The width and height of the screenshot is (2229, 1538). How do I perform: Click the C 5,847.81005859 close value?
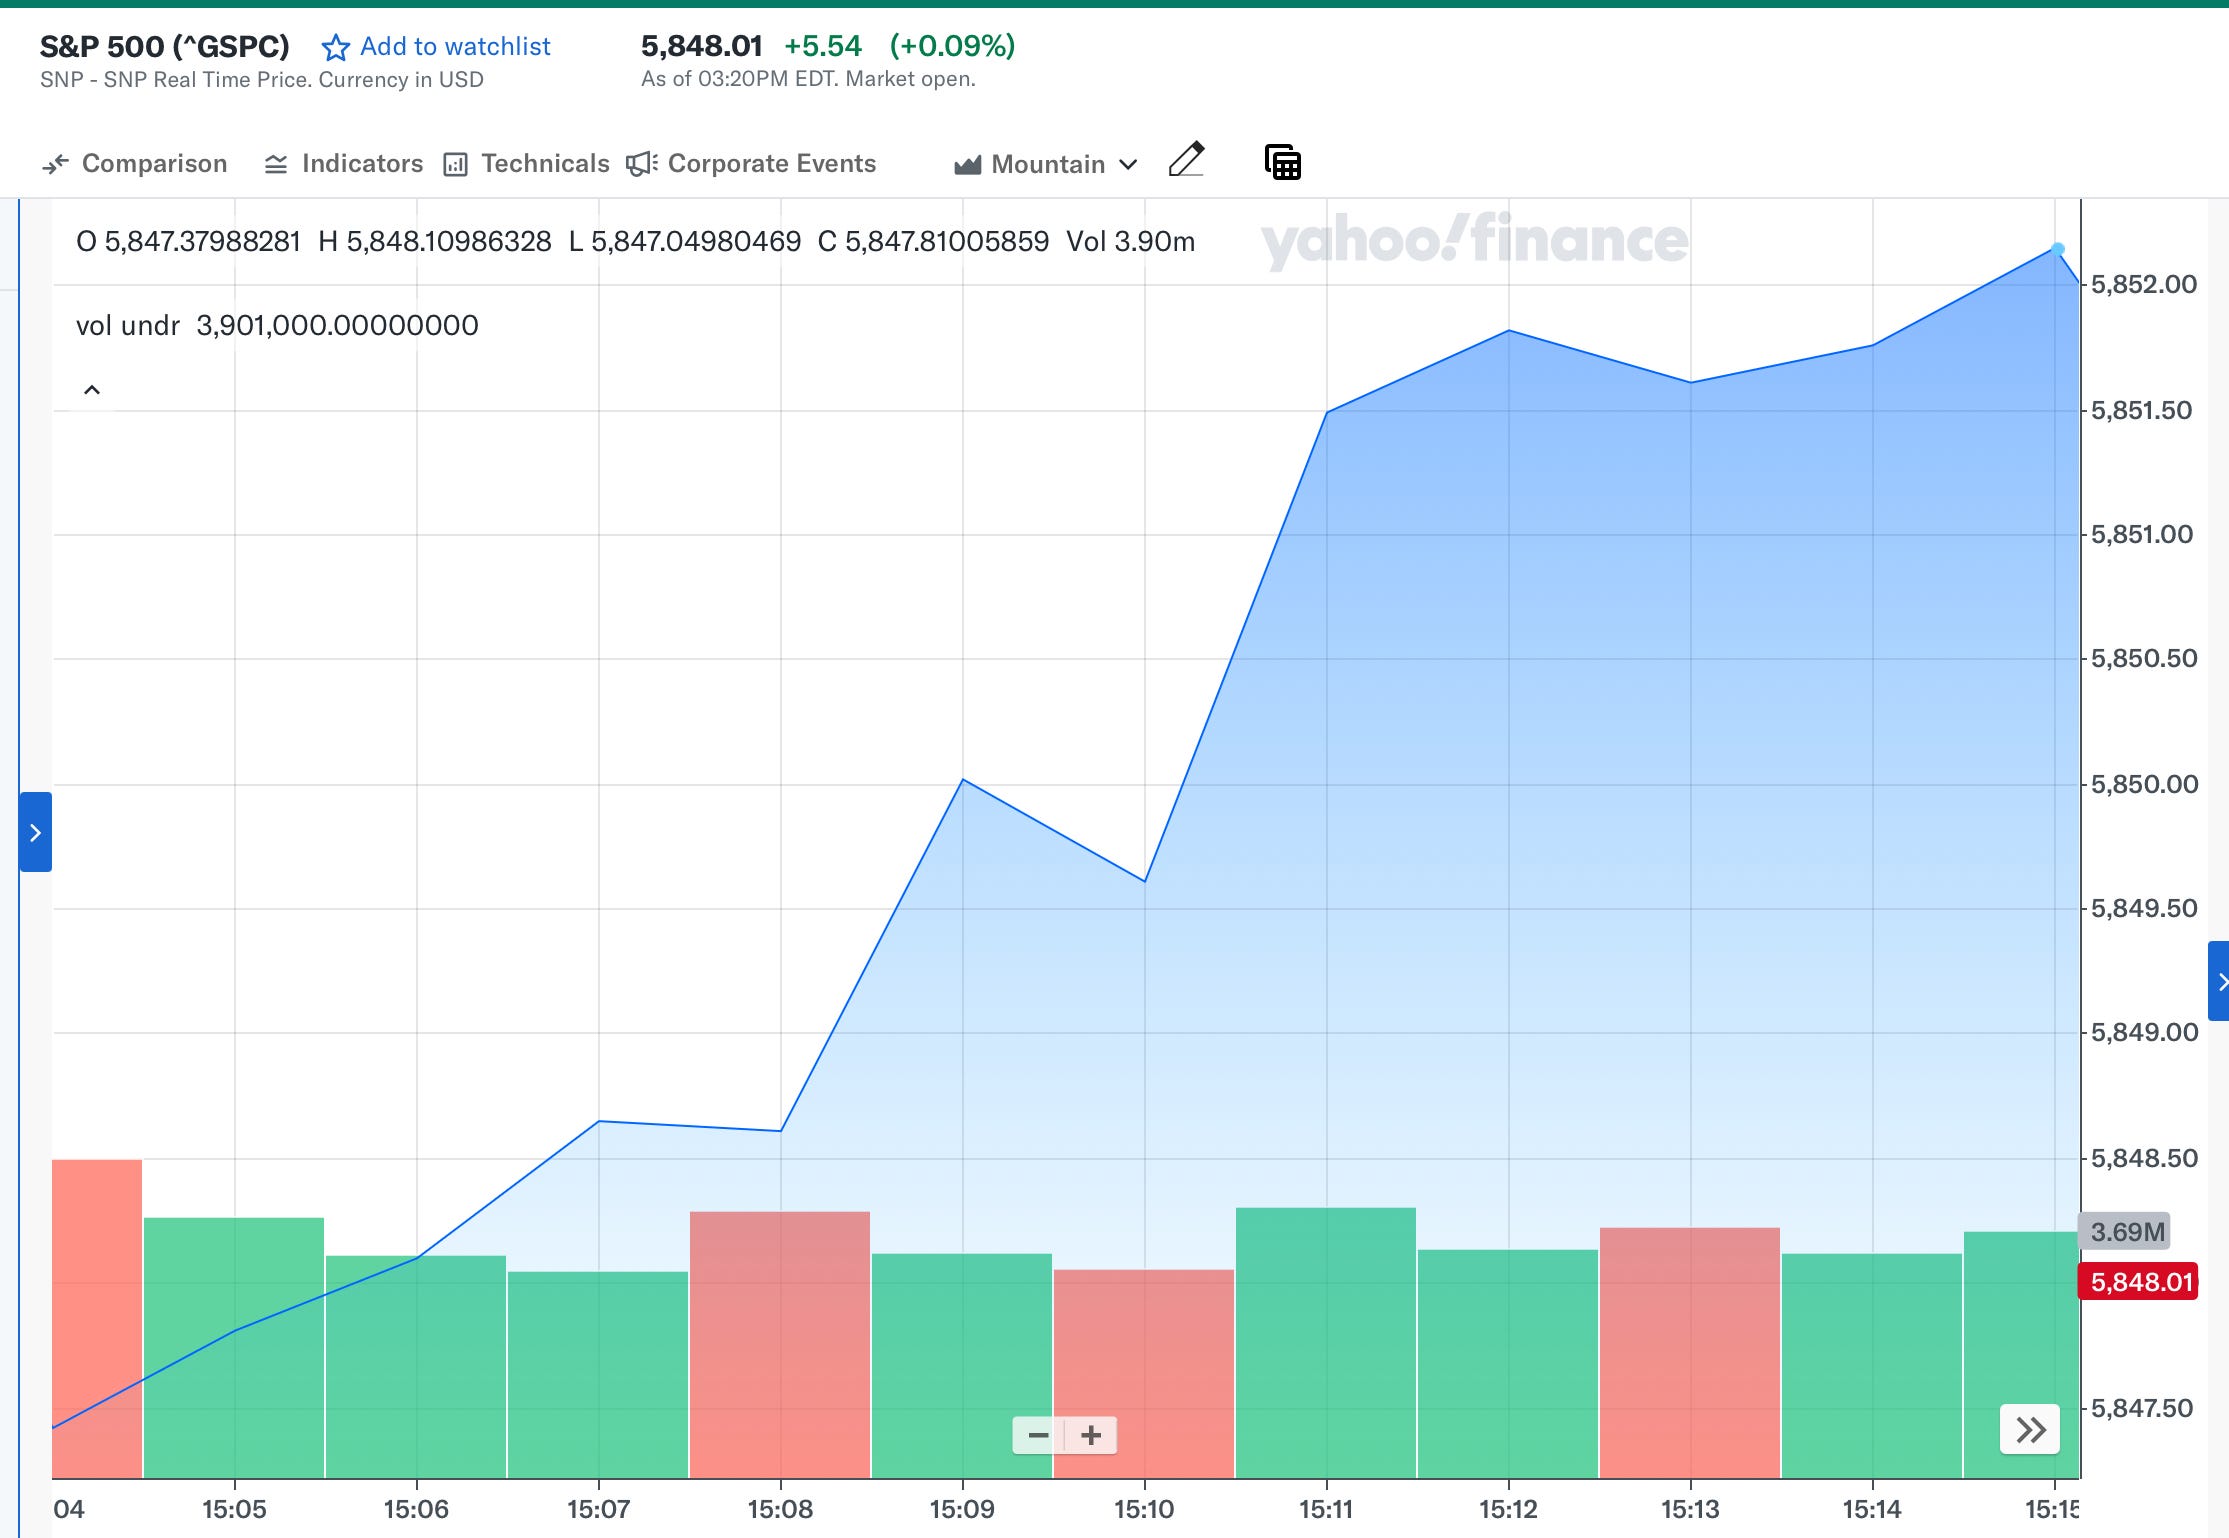tap(933, 242)
